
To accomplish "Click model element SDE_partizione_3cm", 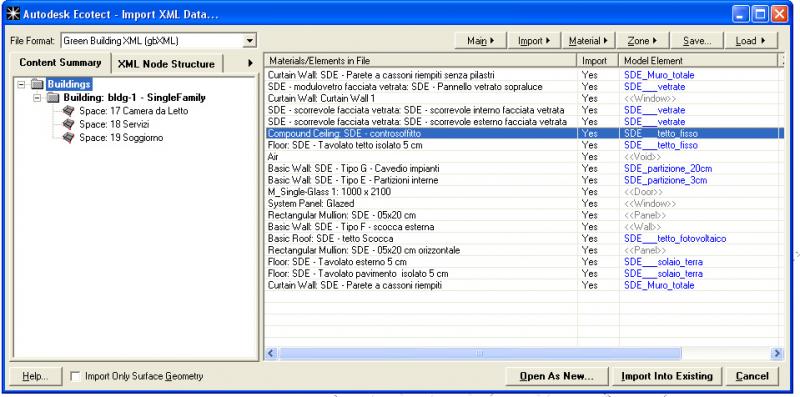I will [x=665, y=180].
